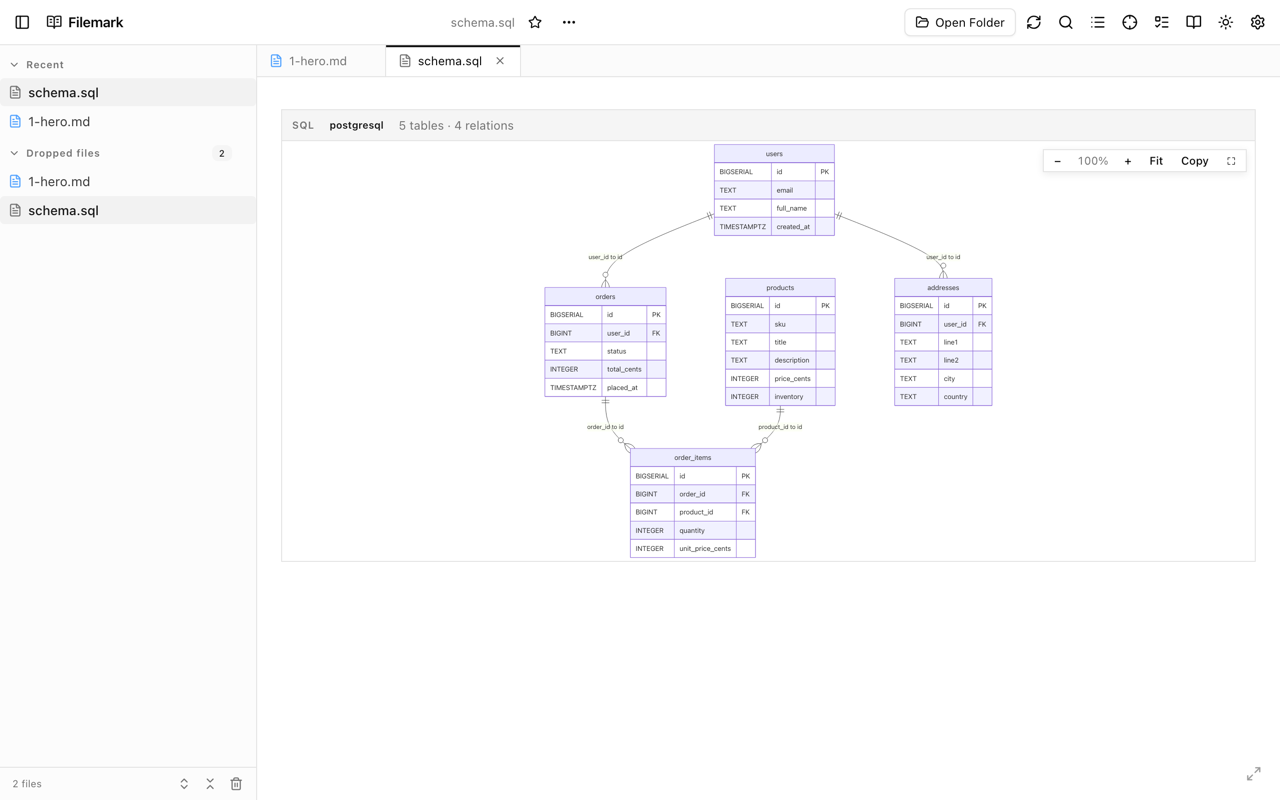Click the refresh icon in toolbar
1280x800 pixels.
[1034, 22]
